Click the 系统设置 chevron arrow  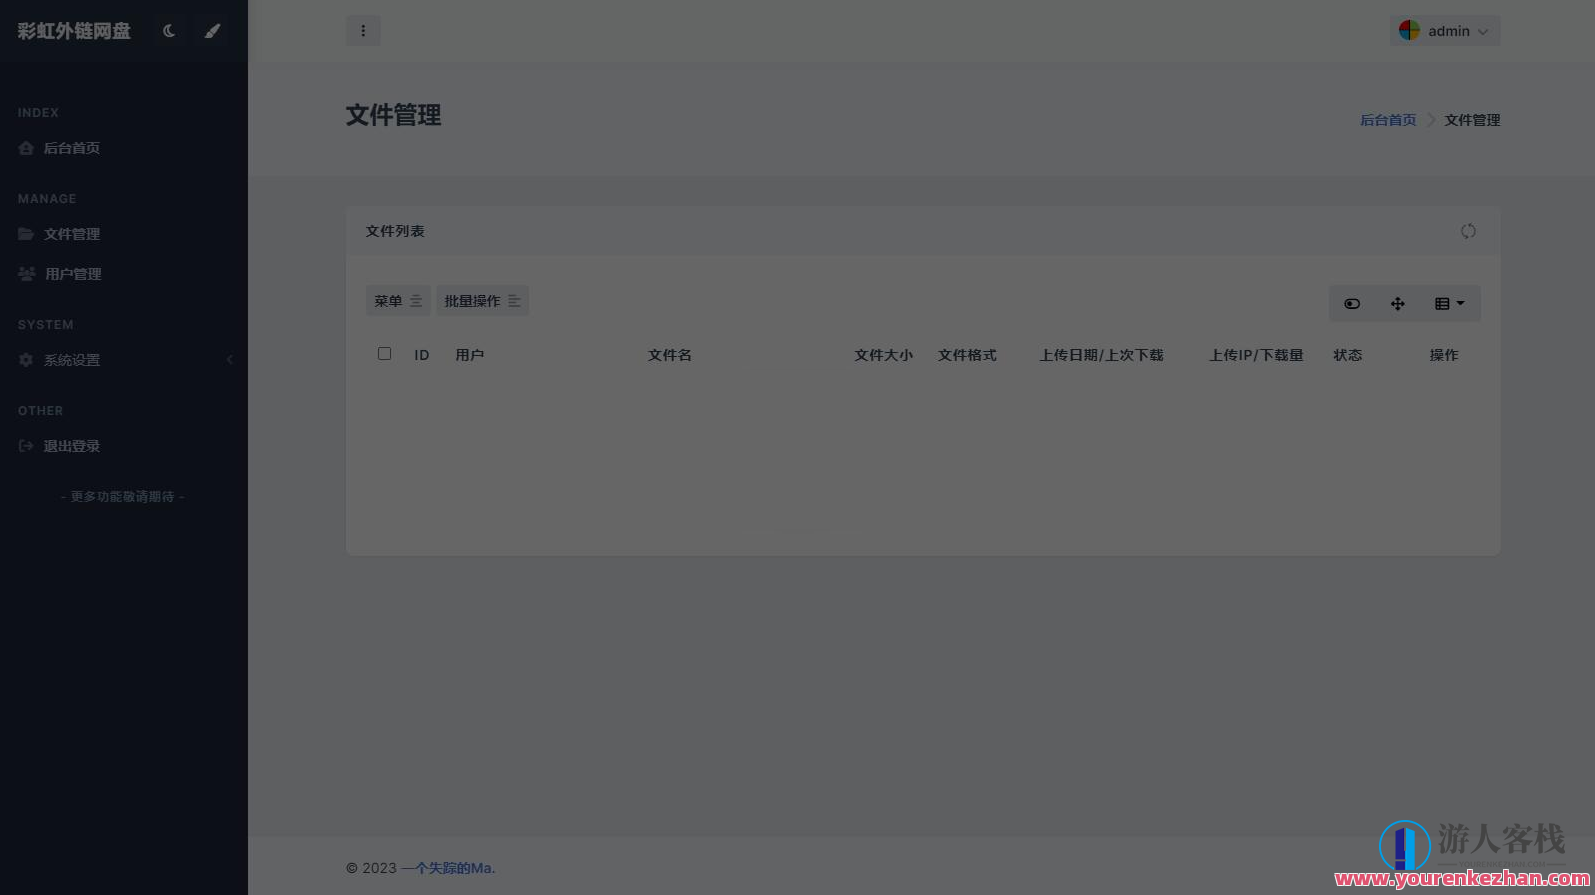(230, 360)
